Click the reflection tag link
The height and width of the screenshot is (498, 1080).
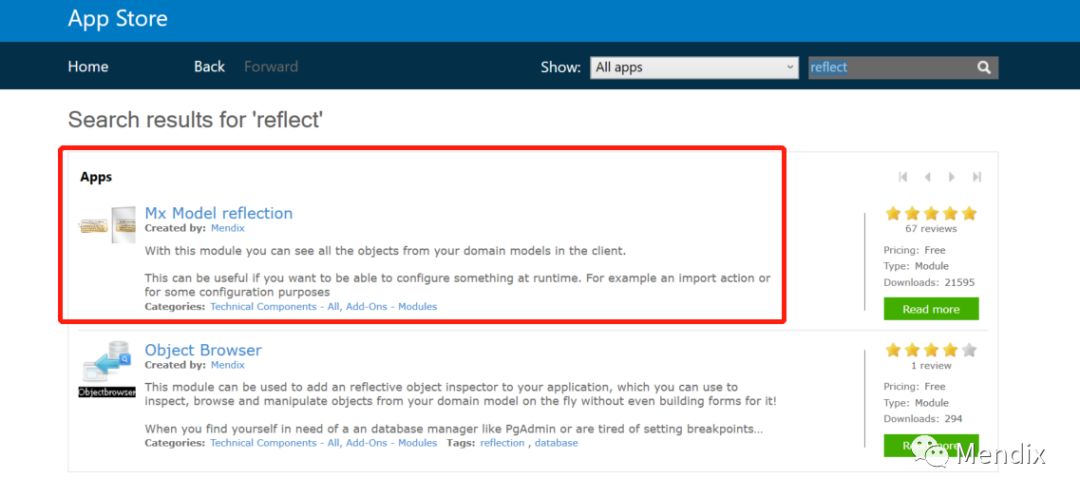pos(502,443)
